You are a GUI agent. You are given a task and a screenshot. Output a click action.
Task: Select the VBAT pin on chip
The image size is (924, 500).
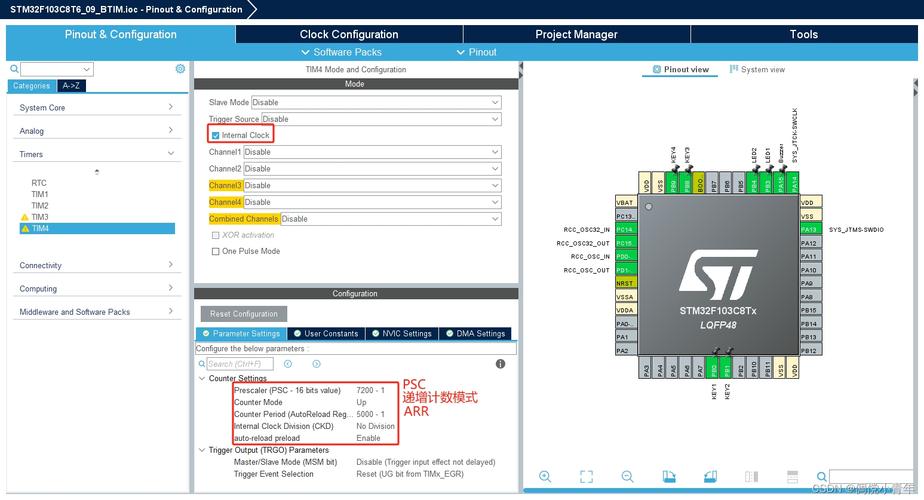(626, 202)
